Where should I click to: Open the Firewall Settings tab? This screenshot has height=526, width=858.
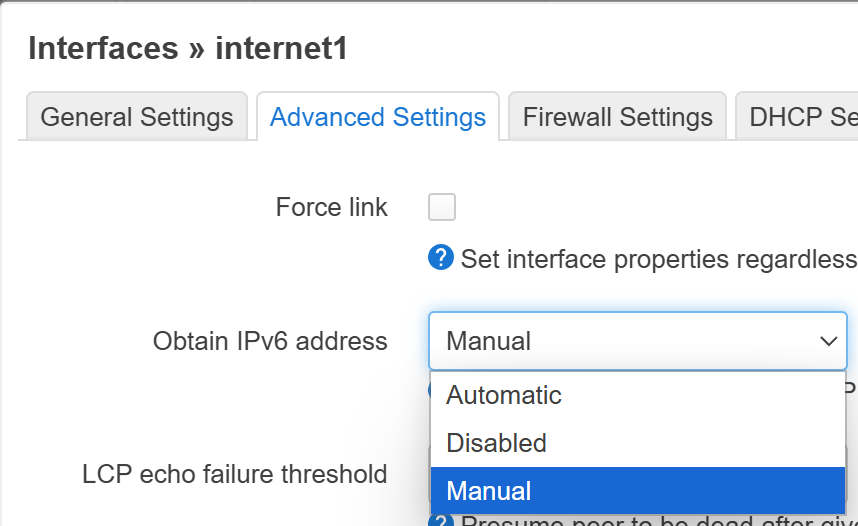tap(617, 117)
